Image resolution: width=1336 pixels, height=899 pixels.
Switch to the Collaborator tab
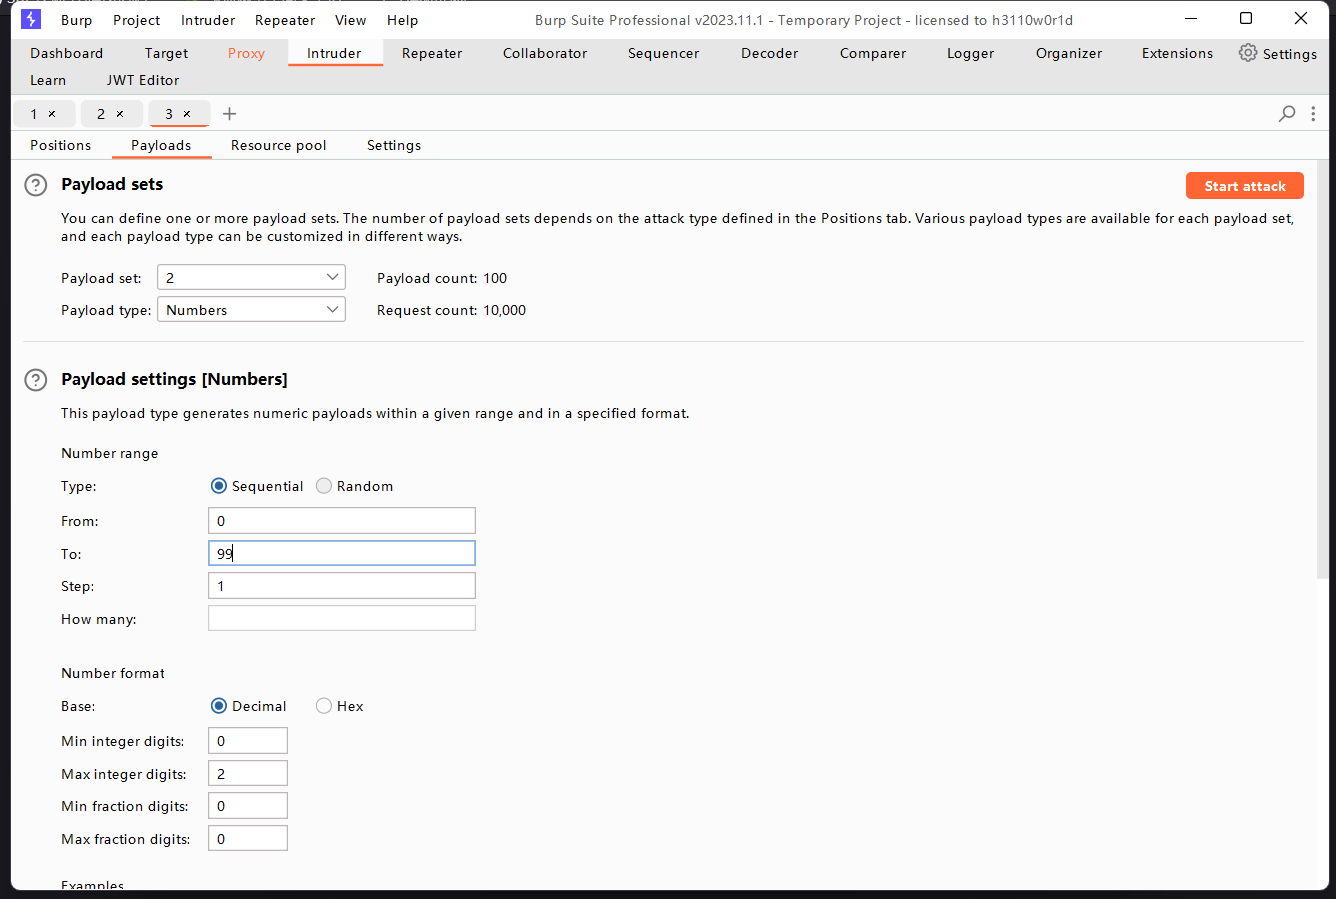point(545,53)
